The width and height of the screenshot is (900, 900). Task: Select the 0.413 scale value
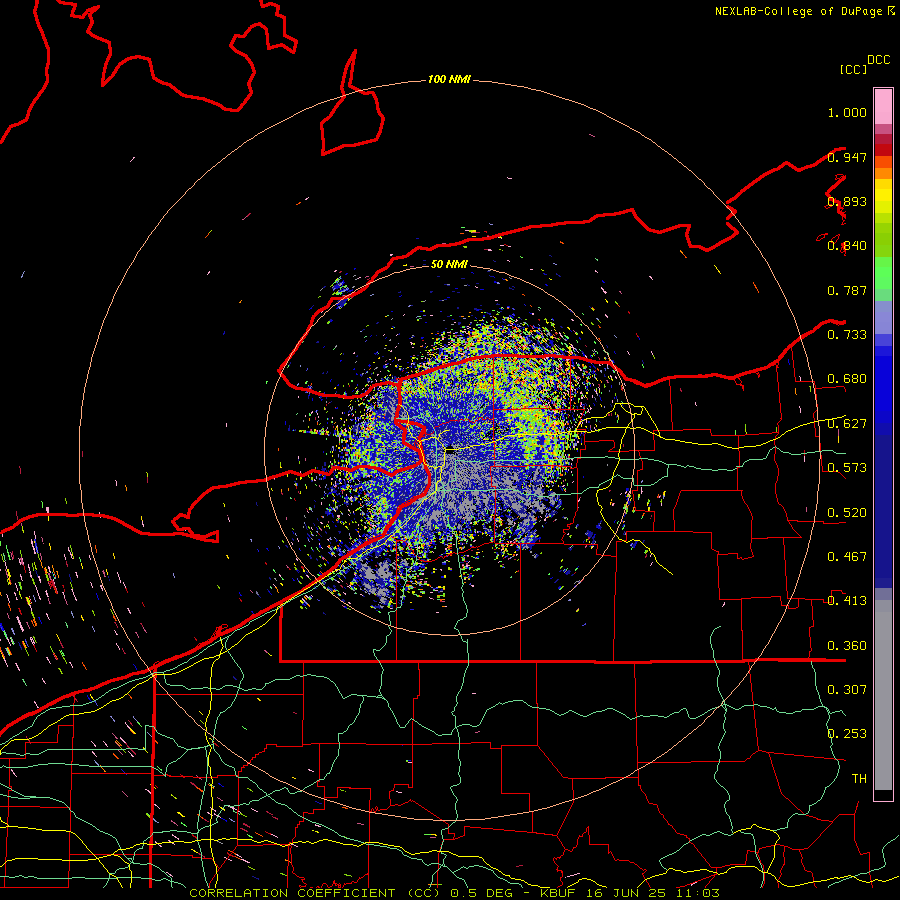pos(847,600)
